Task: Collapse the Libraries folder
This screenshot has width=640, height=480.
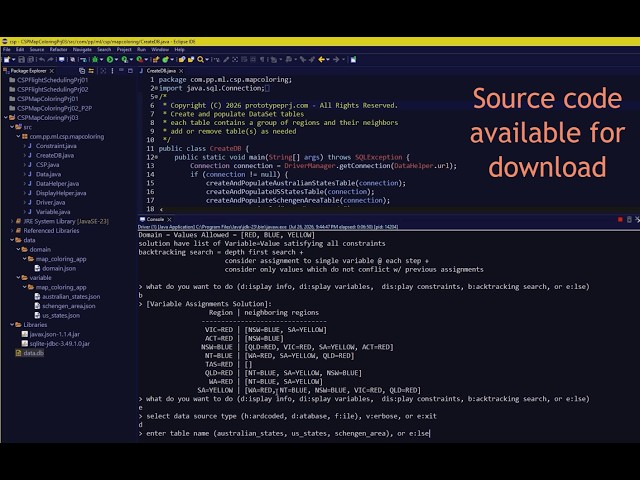Action: (12, 325)
